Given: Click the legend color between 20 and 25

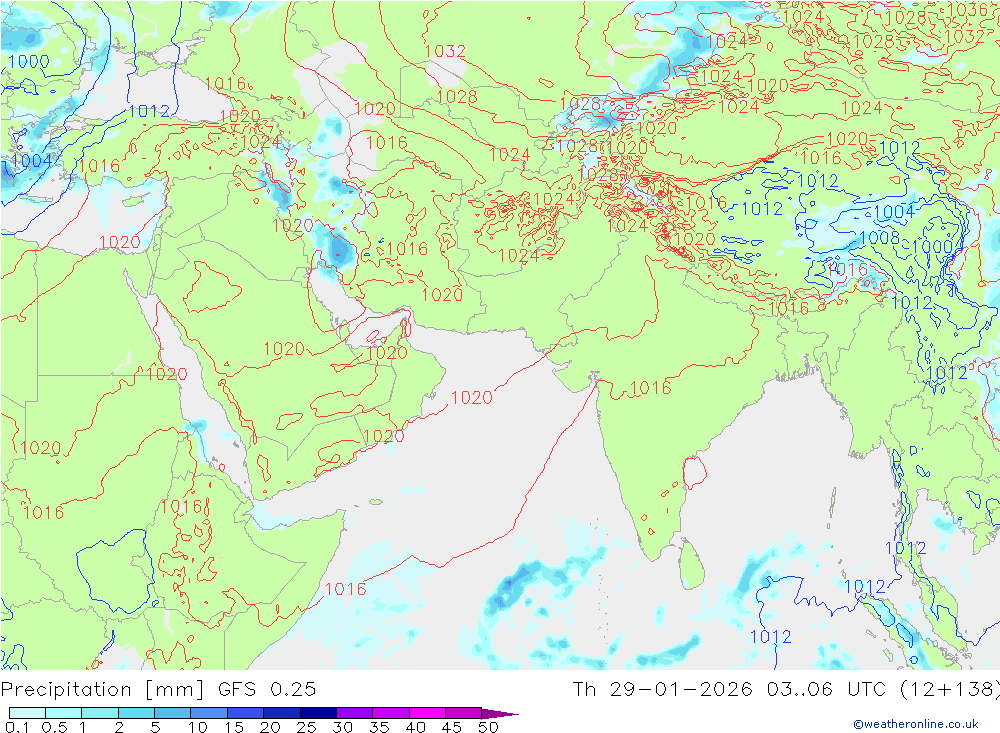Looking at the screenshot, I should point(282,713).
